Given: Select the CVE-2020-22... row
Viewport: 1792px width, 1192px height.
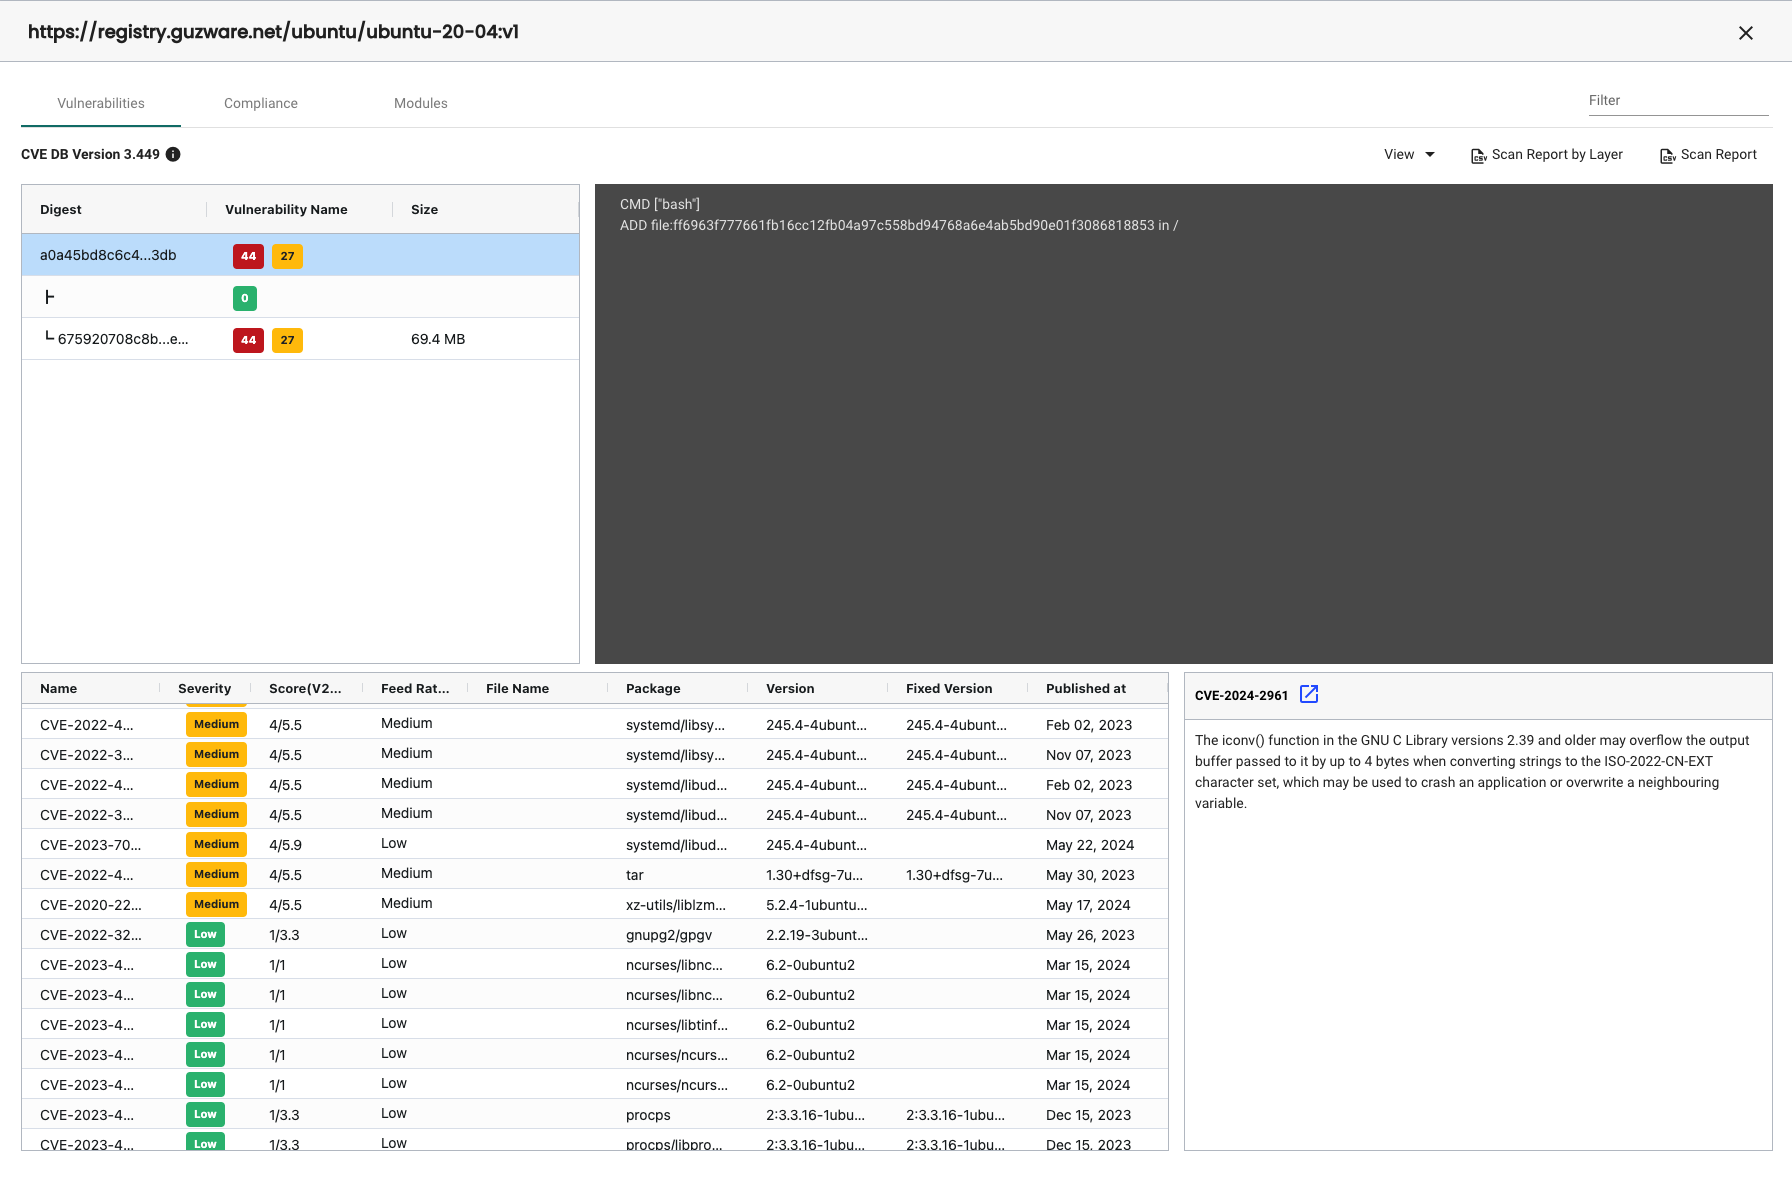Looking at the screenshot, I should pyautogui.click(x=594, y=904).
